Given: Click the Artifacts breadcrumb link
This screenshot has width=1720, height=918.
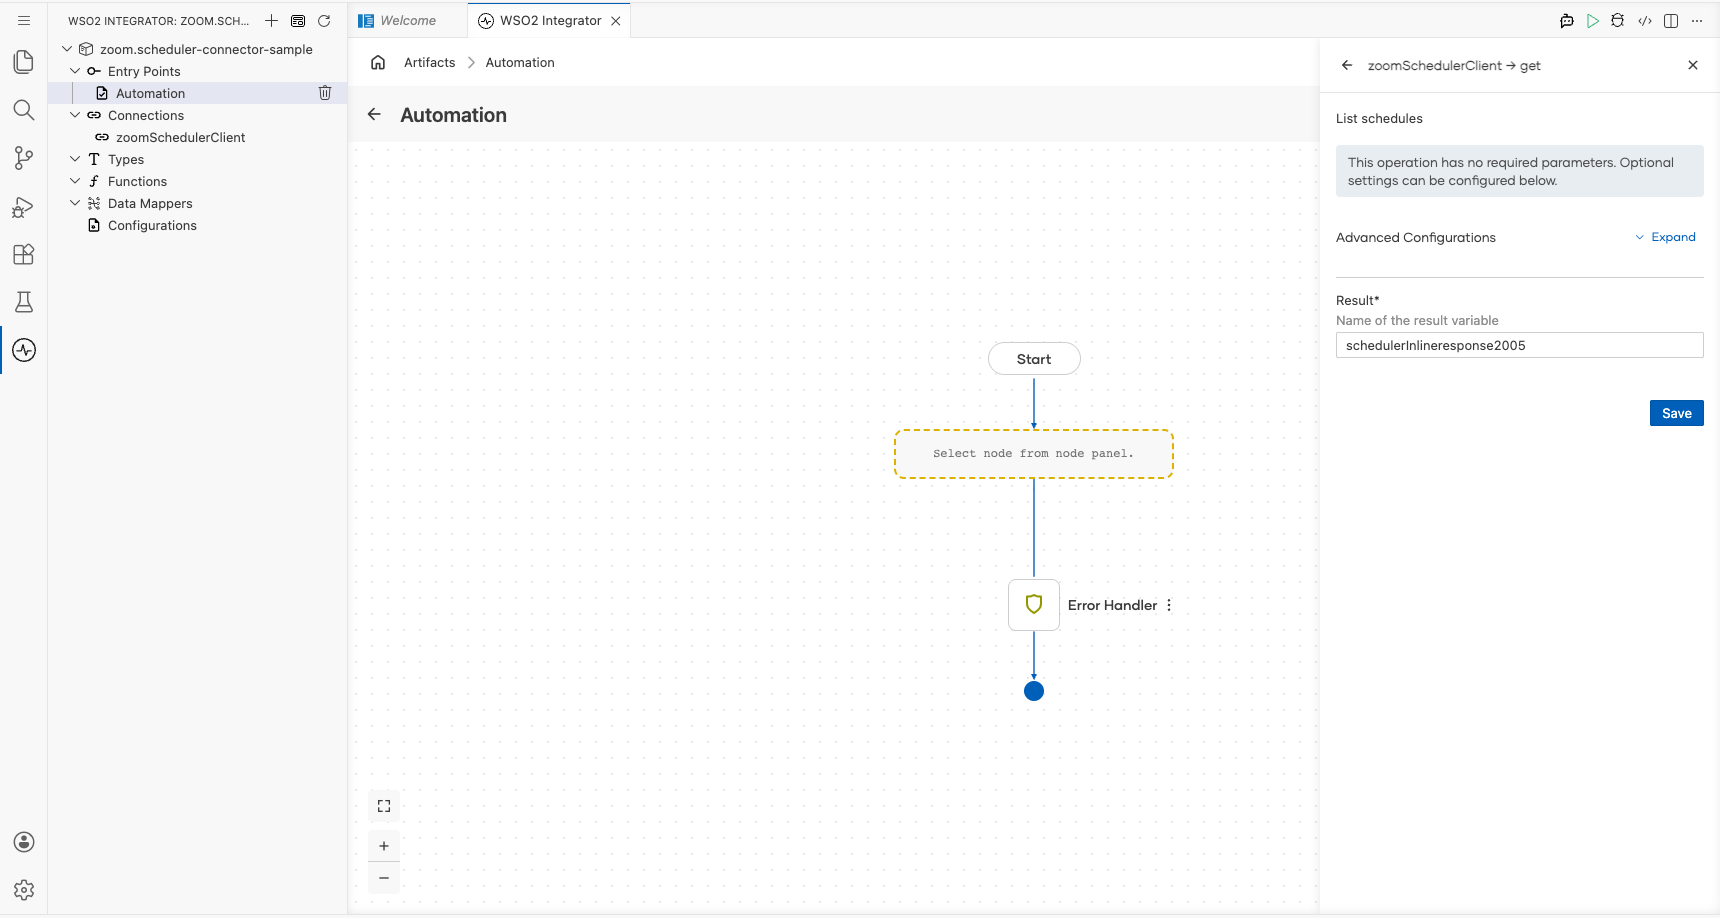Looking at the screenshot, I should pyautogui.click(x=429, y=62).
